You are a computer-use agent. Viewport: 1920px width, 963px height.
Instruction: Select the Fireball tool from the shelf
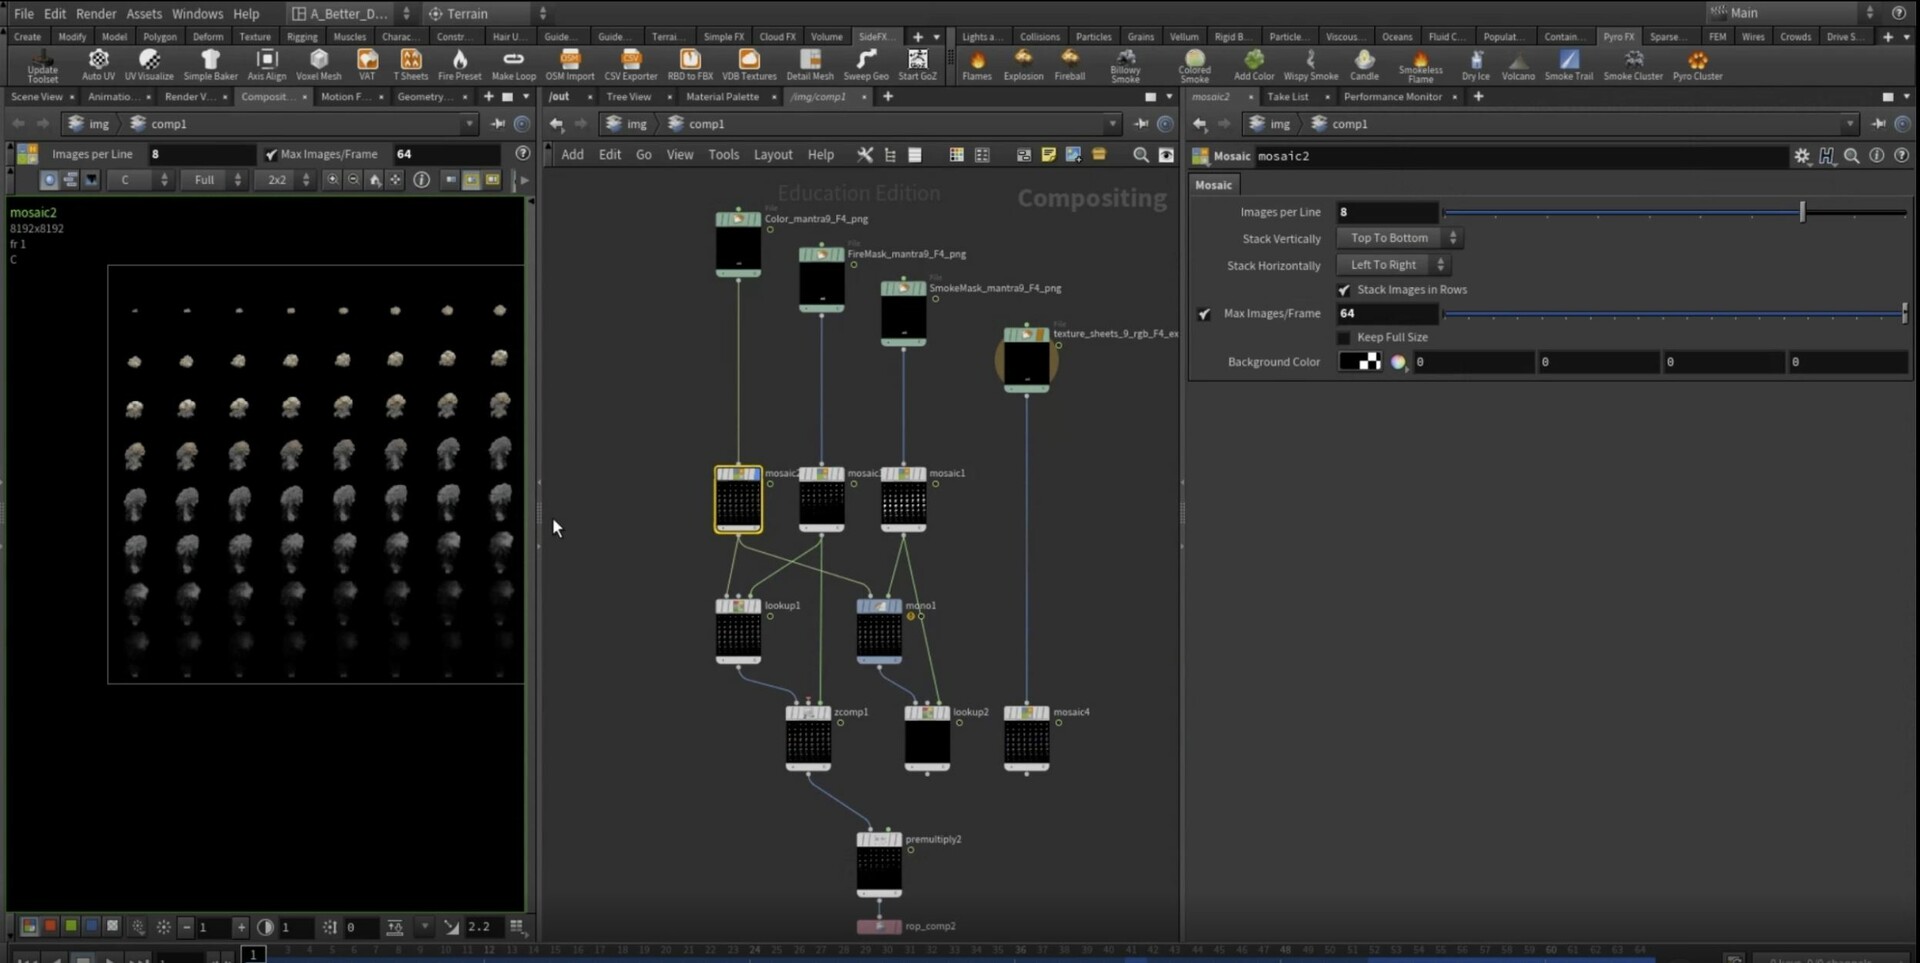[x=1070, y=63]
